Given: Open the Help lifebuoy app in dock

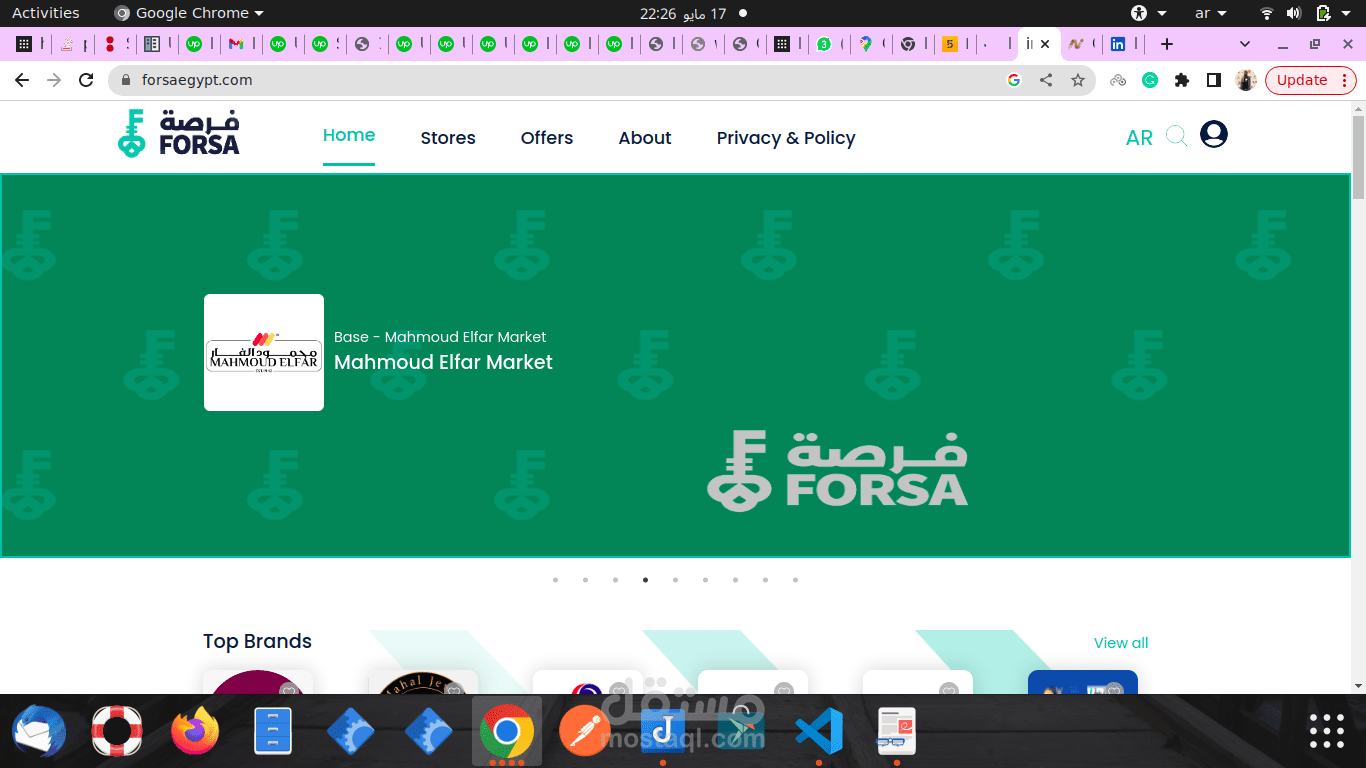Looking at the screenshot, I should click(x=117, y=731).
